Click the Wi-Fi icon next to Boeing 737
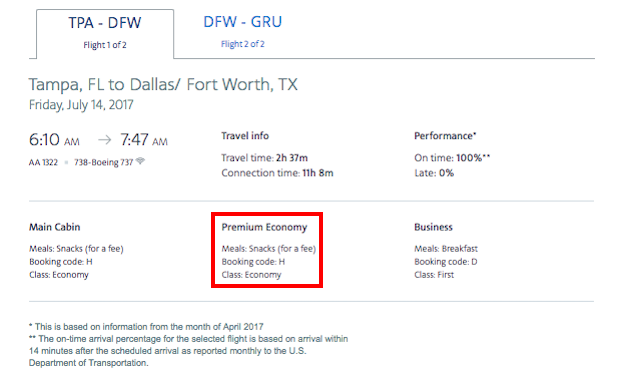620x376 pixels. click(x=140, y=161)
